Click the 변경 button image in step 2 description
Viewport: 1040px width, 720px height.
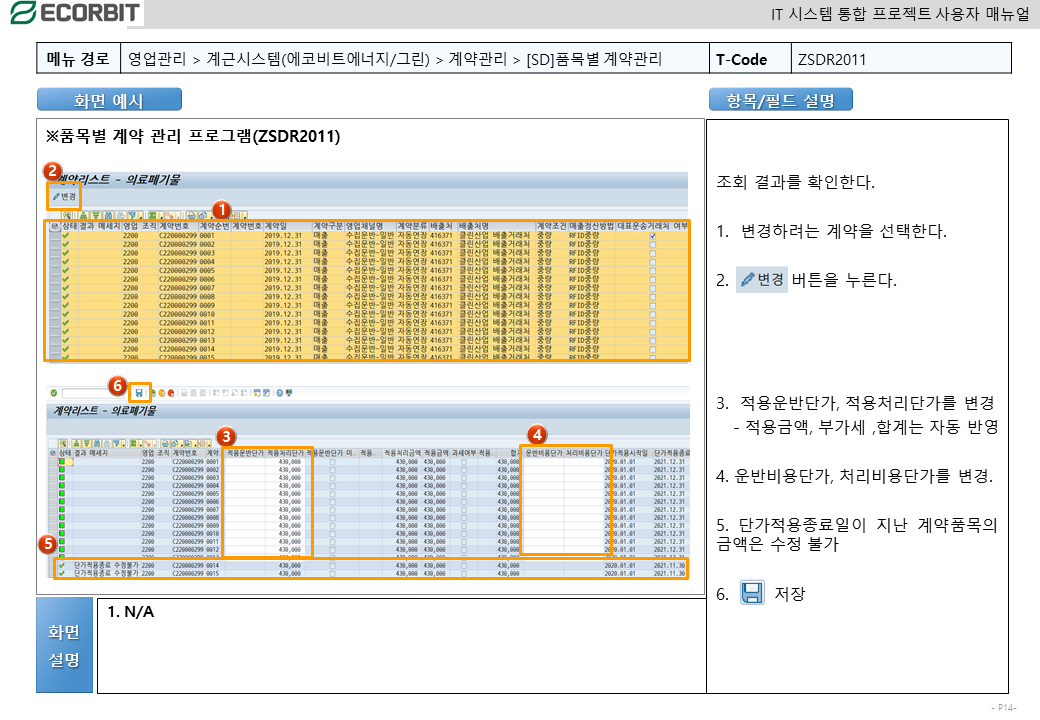(762, 280)
